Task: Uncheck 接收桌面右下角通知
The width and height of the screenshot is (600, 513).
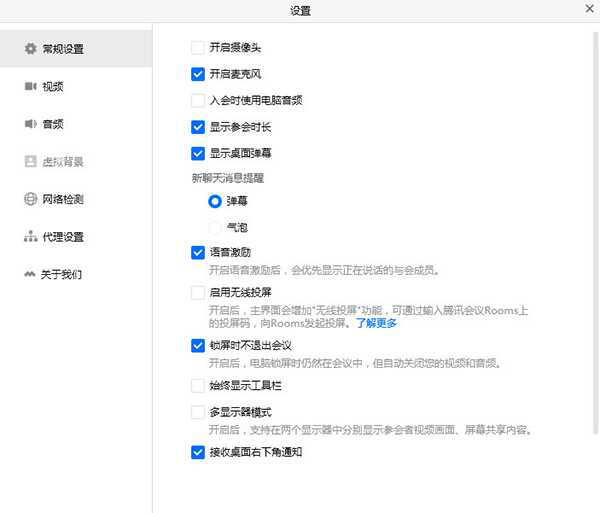Action: [198, 452]
